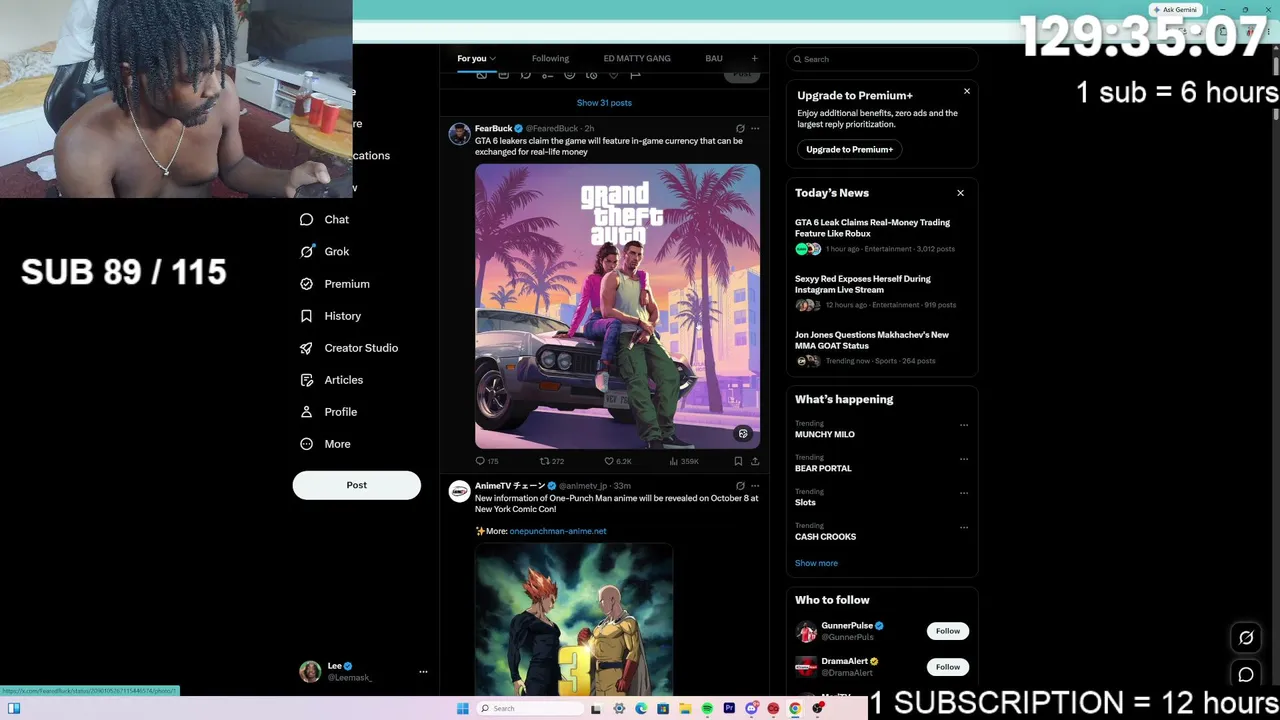Open options for CASH CROOKS trend

point(964,527)
